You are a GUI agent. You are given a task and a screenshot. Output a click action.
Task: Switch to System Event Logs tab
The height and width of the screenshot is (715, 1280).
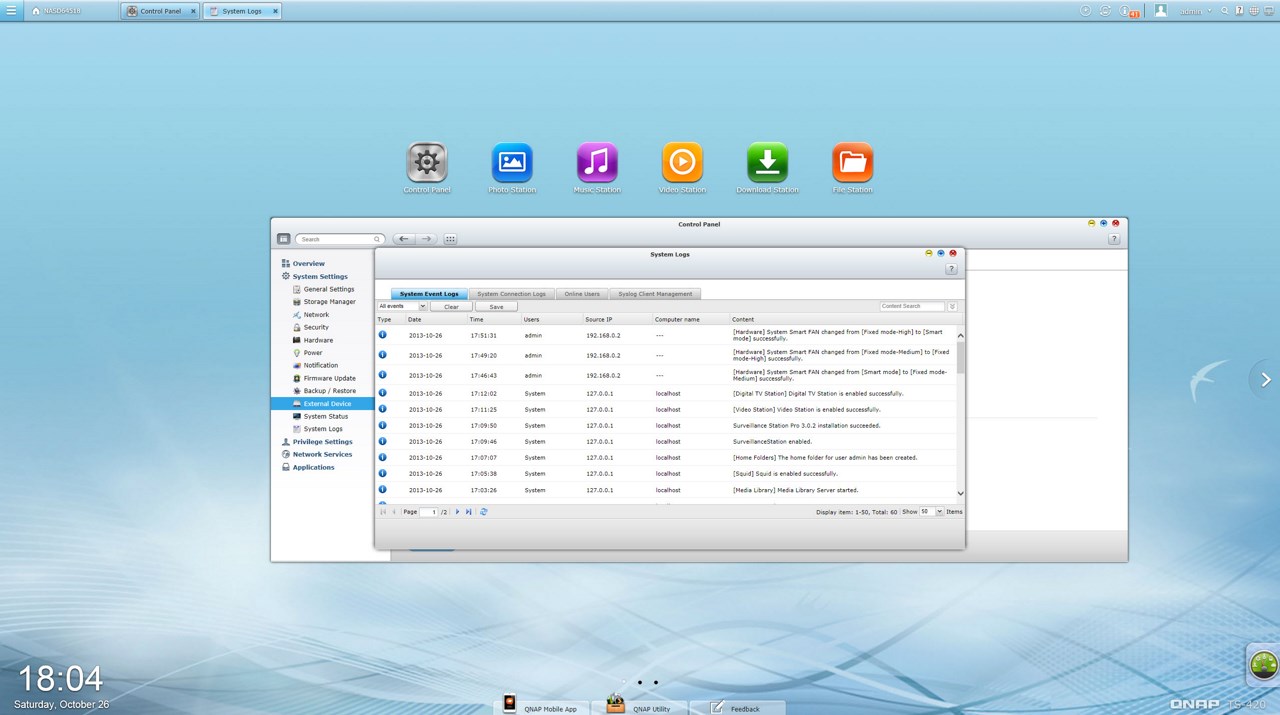[429, 294]
